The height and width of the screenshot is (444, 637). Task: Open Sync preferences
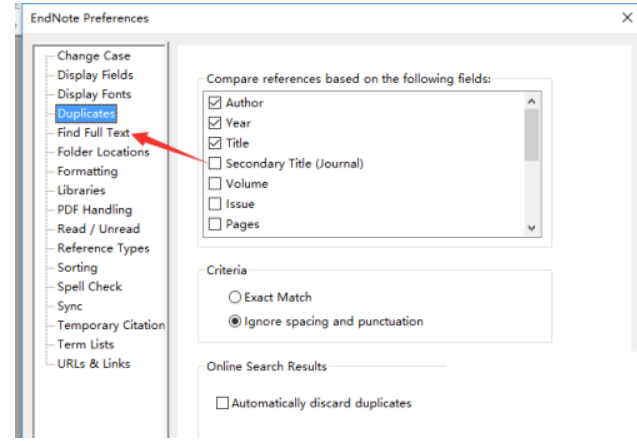[x=70, y=306]
